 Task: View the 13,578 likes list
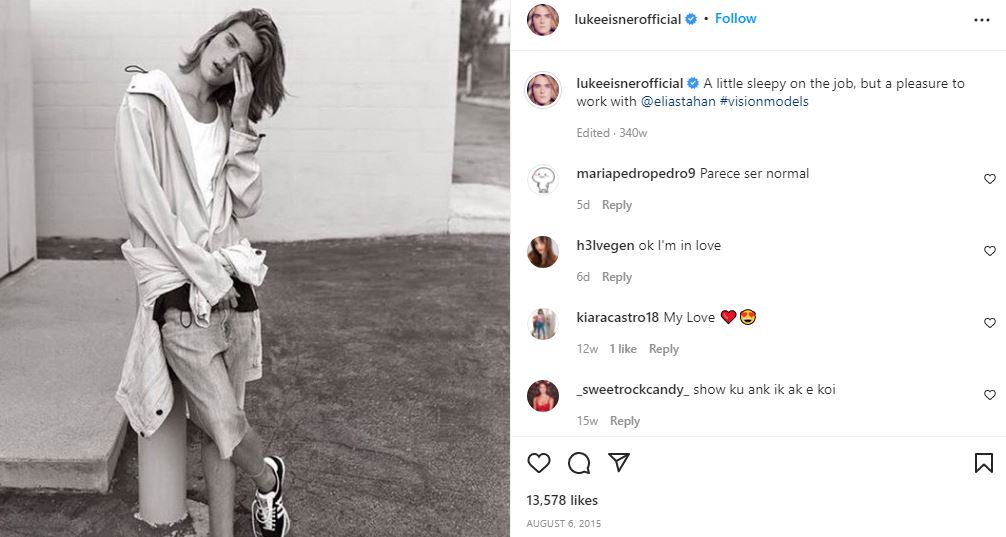562,500
